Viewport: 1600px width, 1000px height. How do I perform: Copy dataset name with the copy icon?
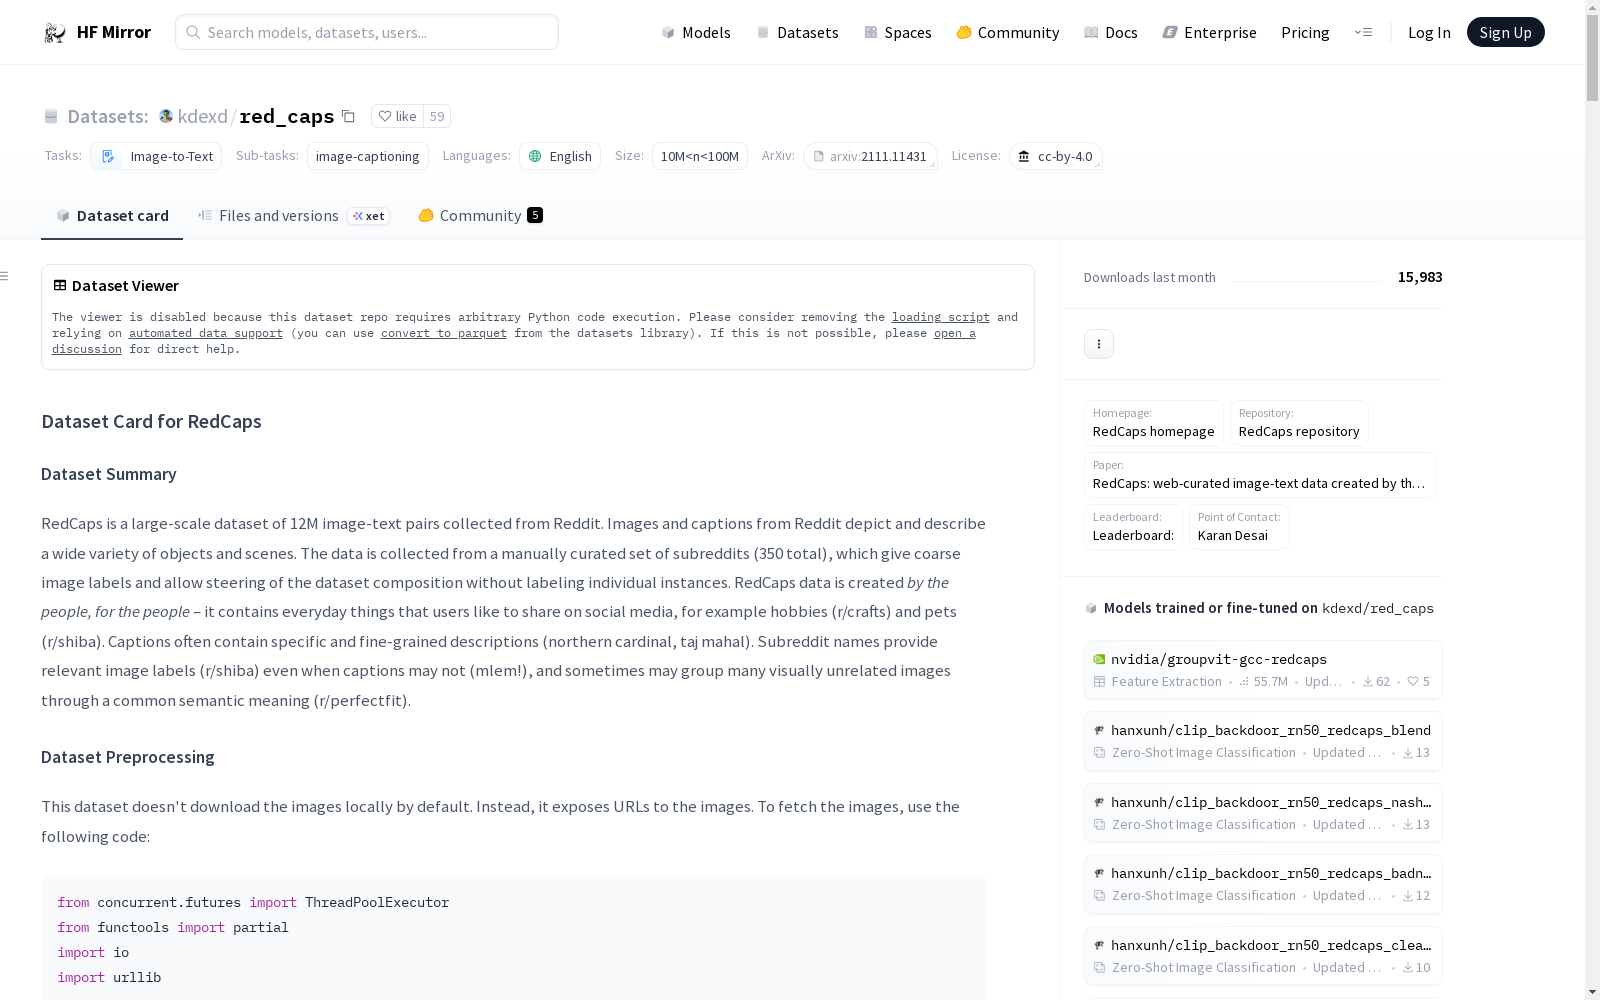(348, 116)
